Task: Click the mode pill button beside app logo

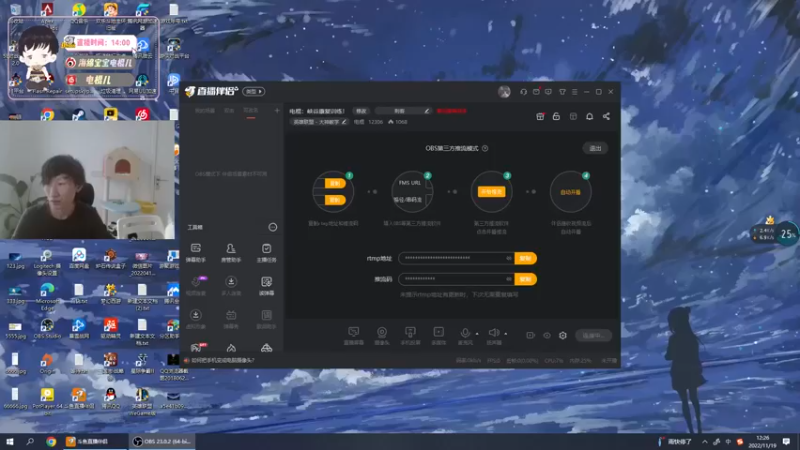Action: [254, 91]
